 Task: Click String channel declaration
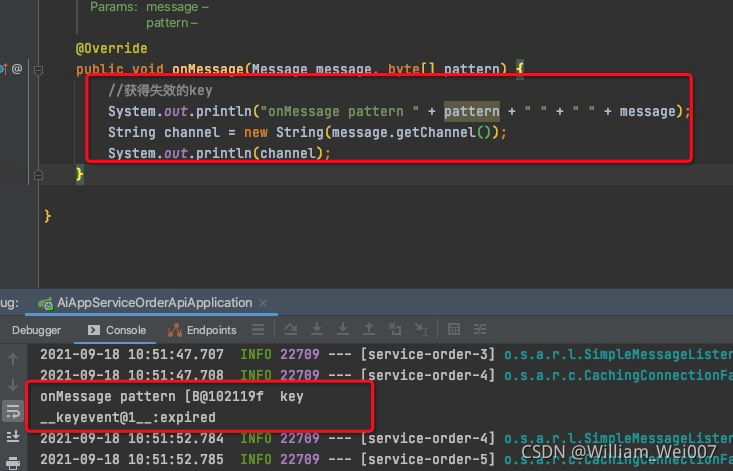[x=164, y=132]
